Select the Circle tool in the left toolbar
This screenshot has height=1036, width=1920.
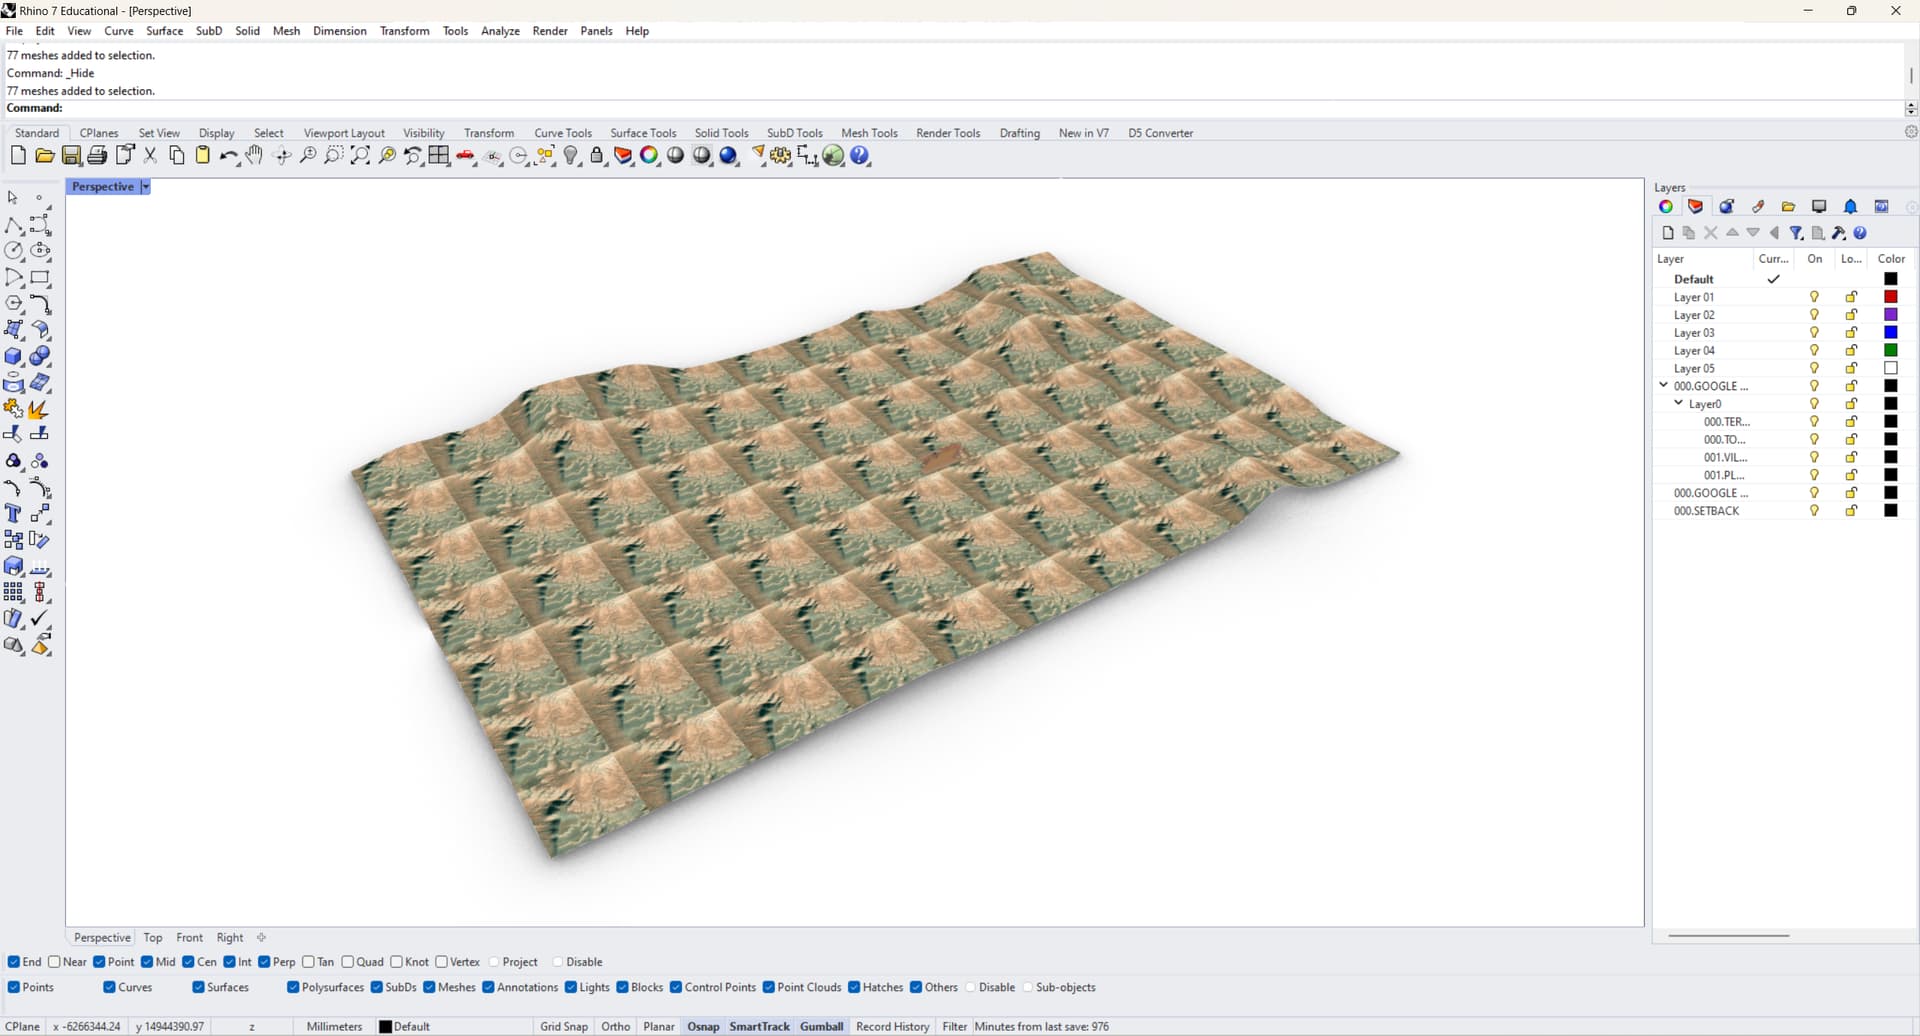point(14,251)
